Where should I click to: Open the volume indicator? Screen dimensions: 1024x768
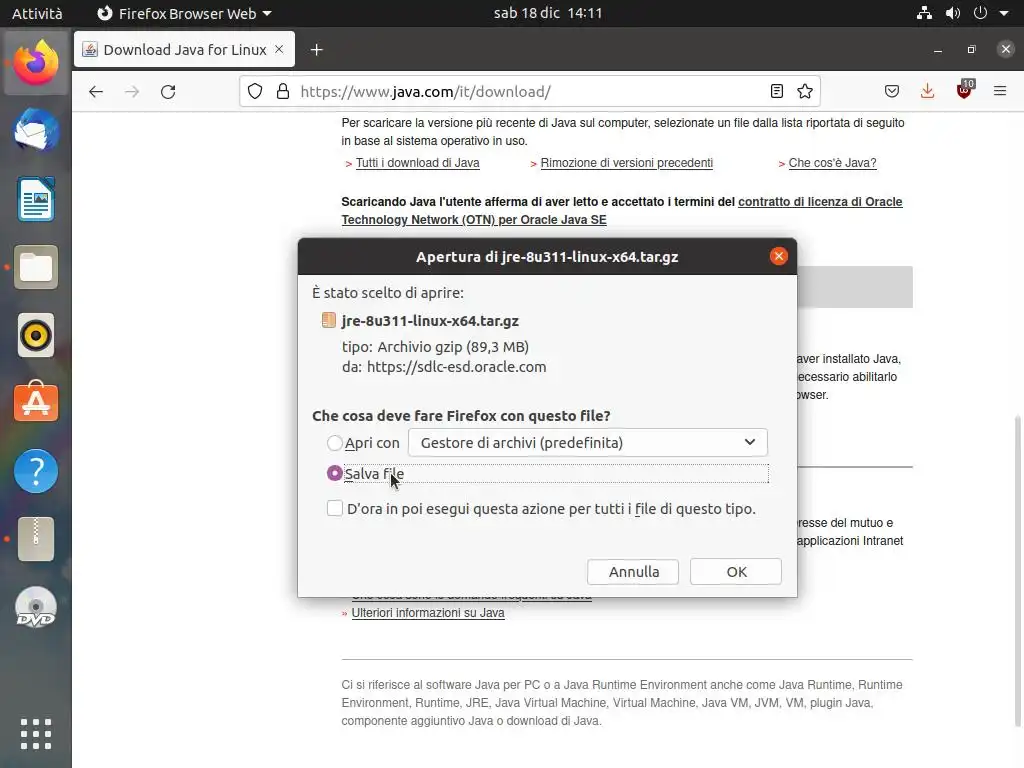pos(953,12)
